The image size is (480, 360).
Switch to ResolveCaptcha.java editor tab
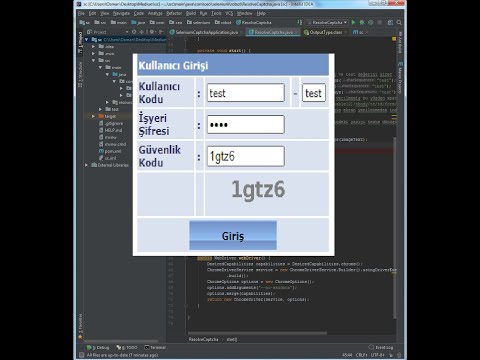coord(273,32)
